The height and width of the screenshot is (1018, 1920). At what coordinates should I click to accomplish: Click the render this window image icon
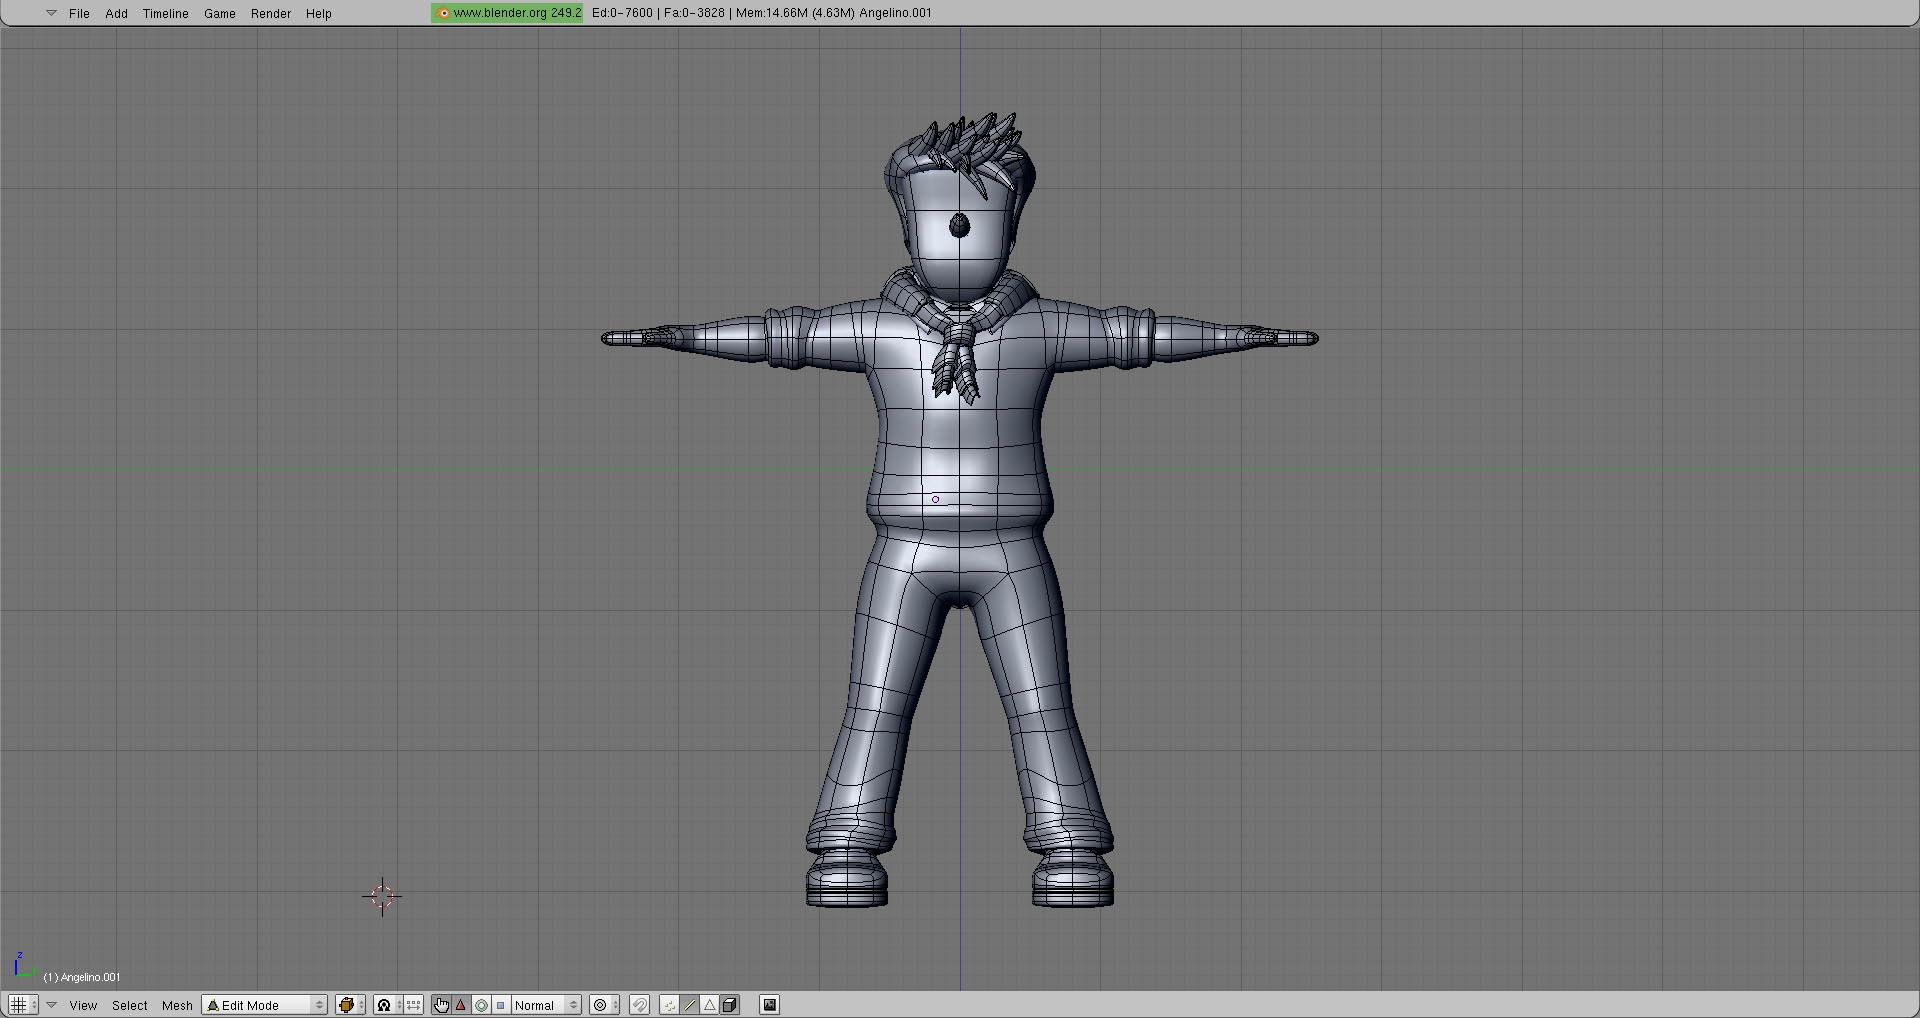pyautogui.click(x=770, y=1005)
